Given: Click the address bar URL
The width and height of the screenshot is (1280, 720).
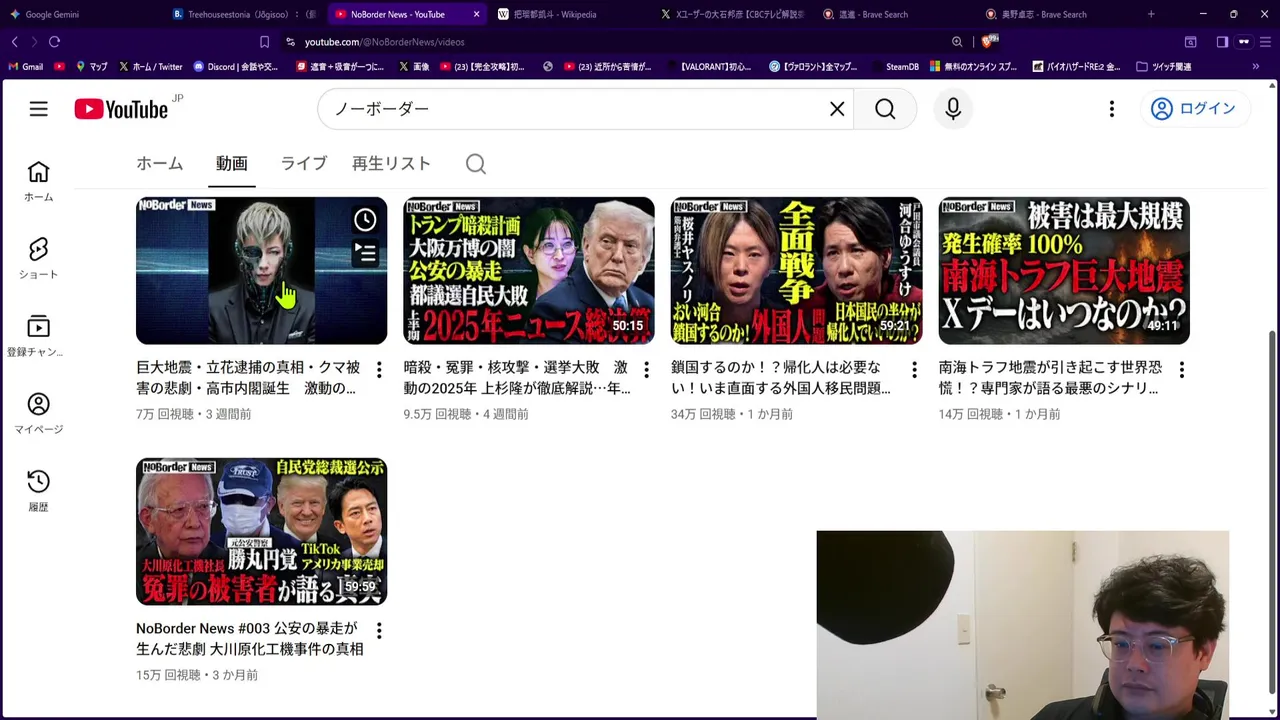Looking at the screenshot, I should click(384, 42).
